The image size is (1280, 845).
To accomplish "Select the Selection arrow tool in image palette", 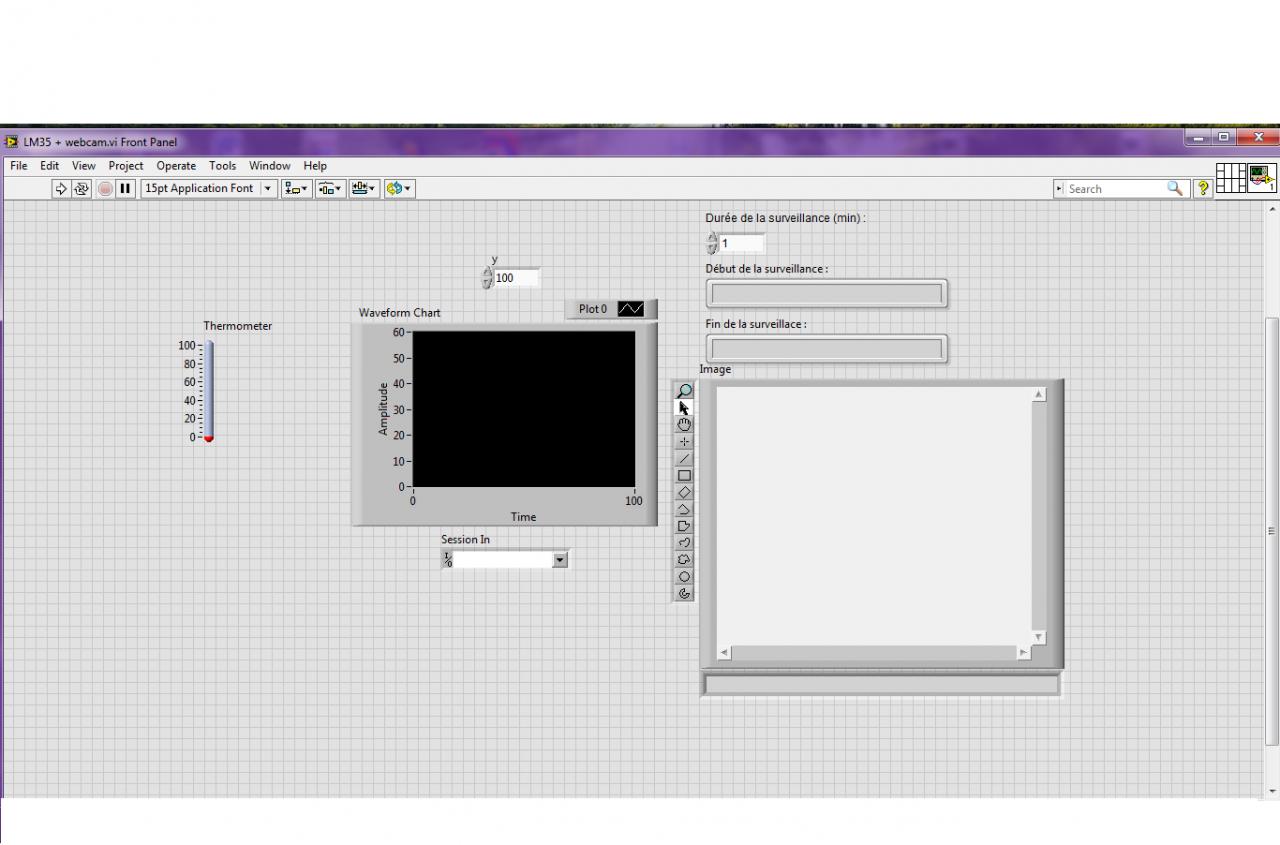I will (x=684, y=408).
